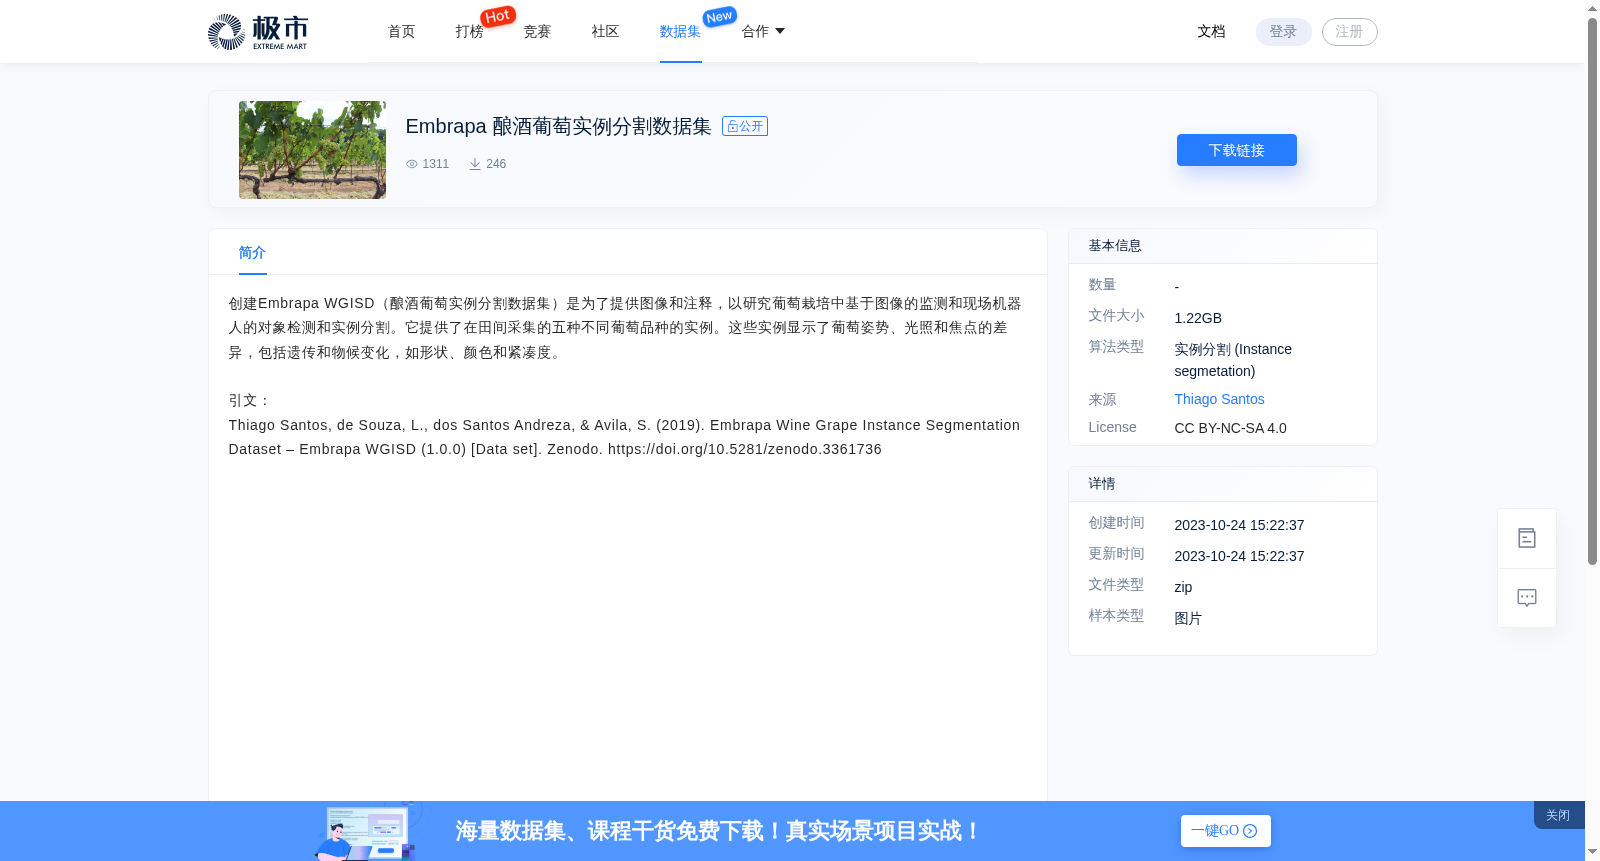Click the Extreme Mart logo
Viewport: 1600px width, 861px height.
point(257,32)
